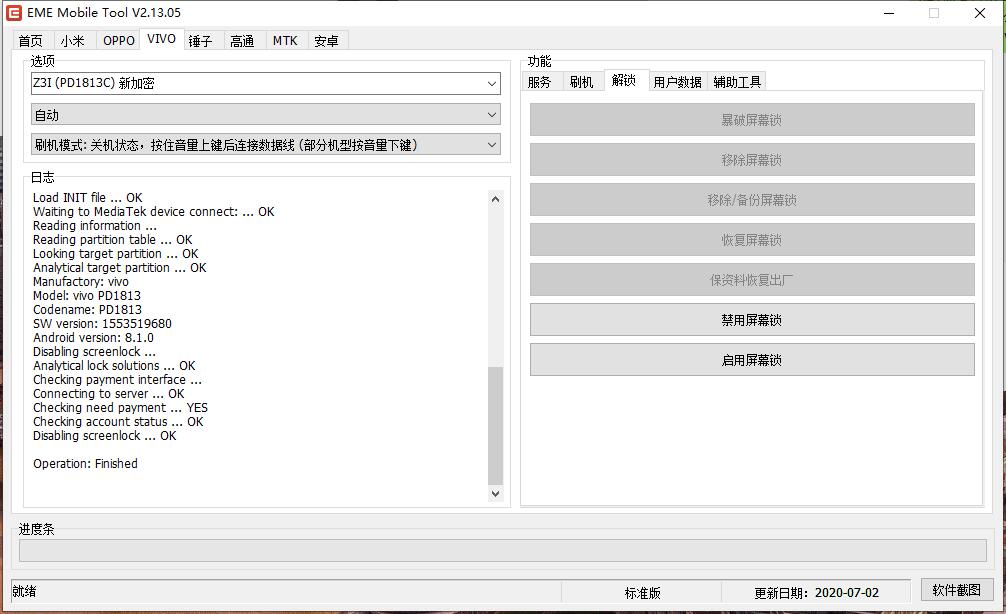1006x614 pixels.
Task: Open the 用户数据 function tab
Action: (678, 82)
